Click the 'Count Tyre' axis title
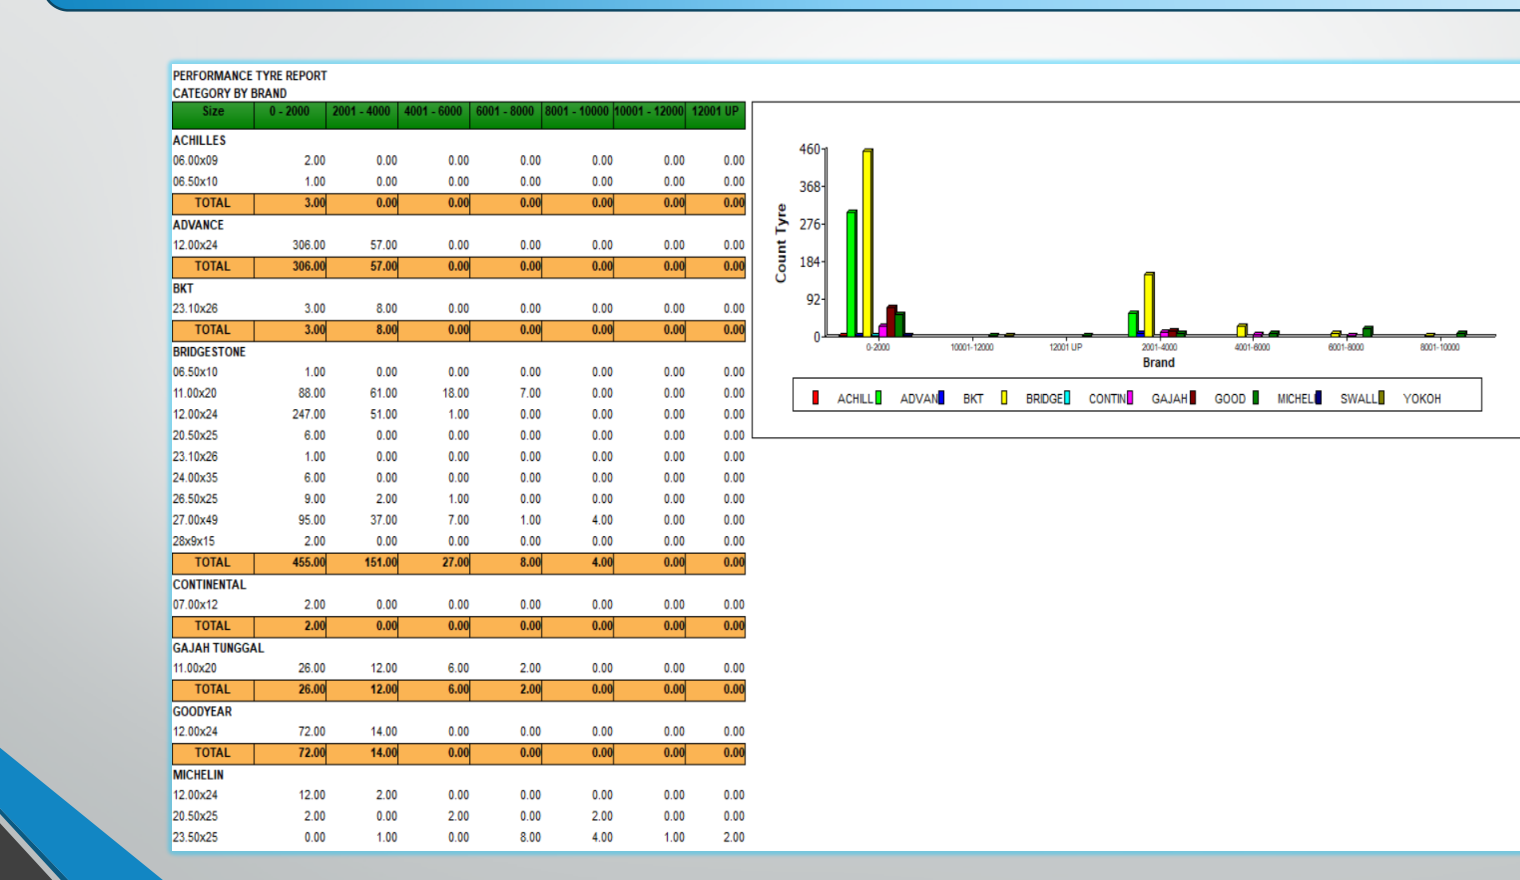Viewport: 1520px width, 880px height. 781,243
